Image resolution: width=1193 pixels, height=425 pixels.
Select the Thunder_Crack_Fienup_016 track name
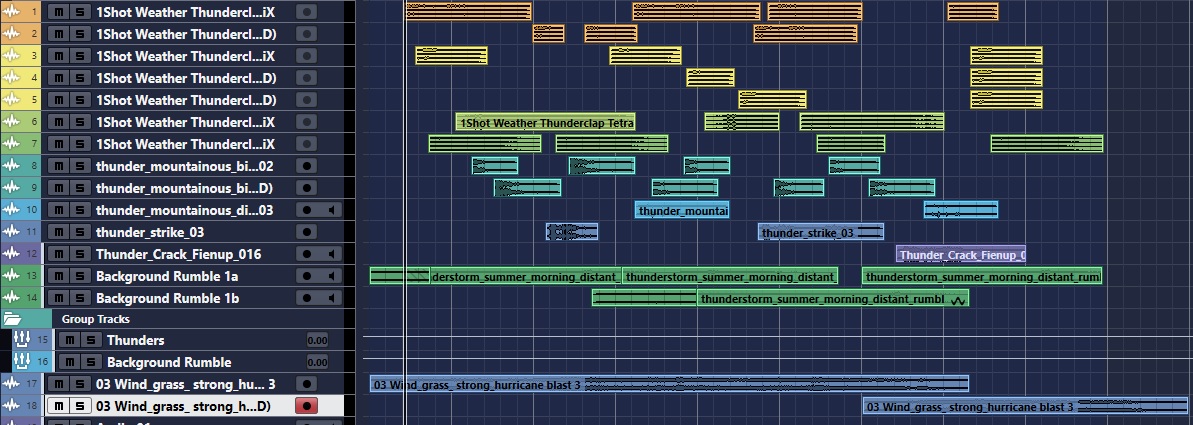coord(164,254)
